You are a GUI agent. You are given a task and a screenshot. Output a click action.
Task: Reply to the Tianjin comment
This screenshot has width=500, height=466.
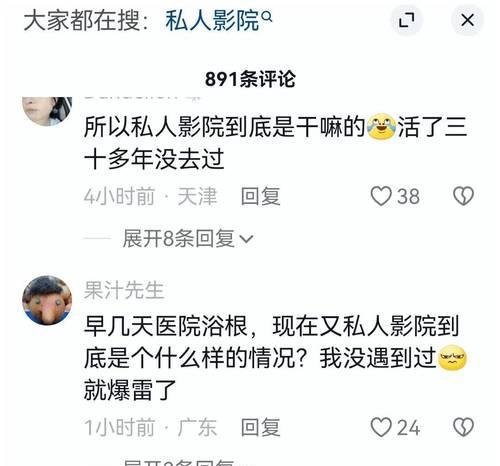(260, 196)
